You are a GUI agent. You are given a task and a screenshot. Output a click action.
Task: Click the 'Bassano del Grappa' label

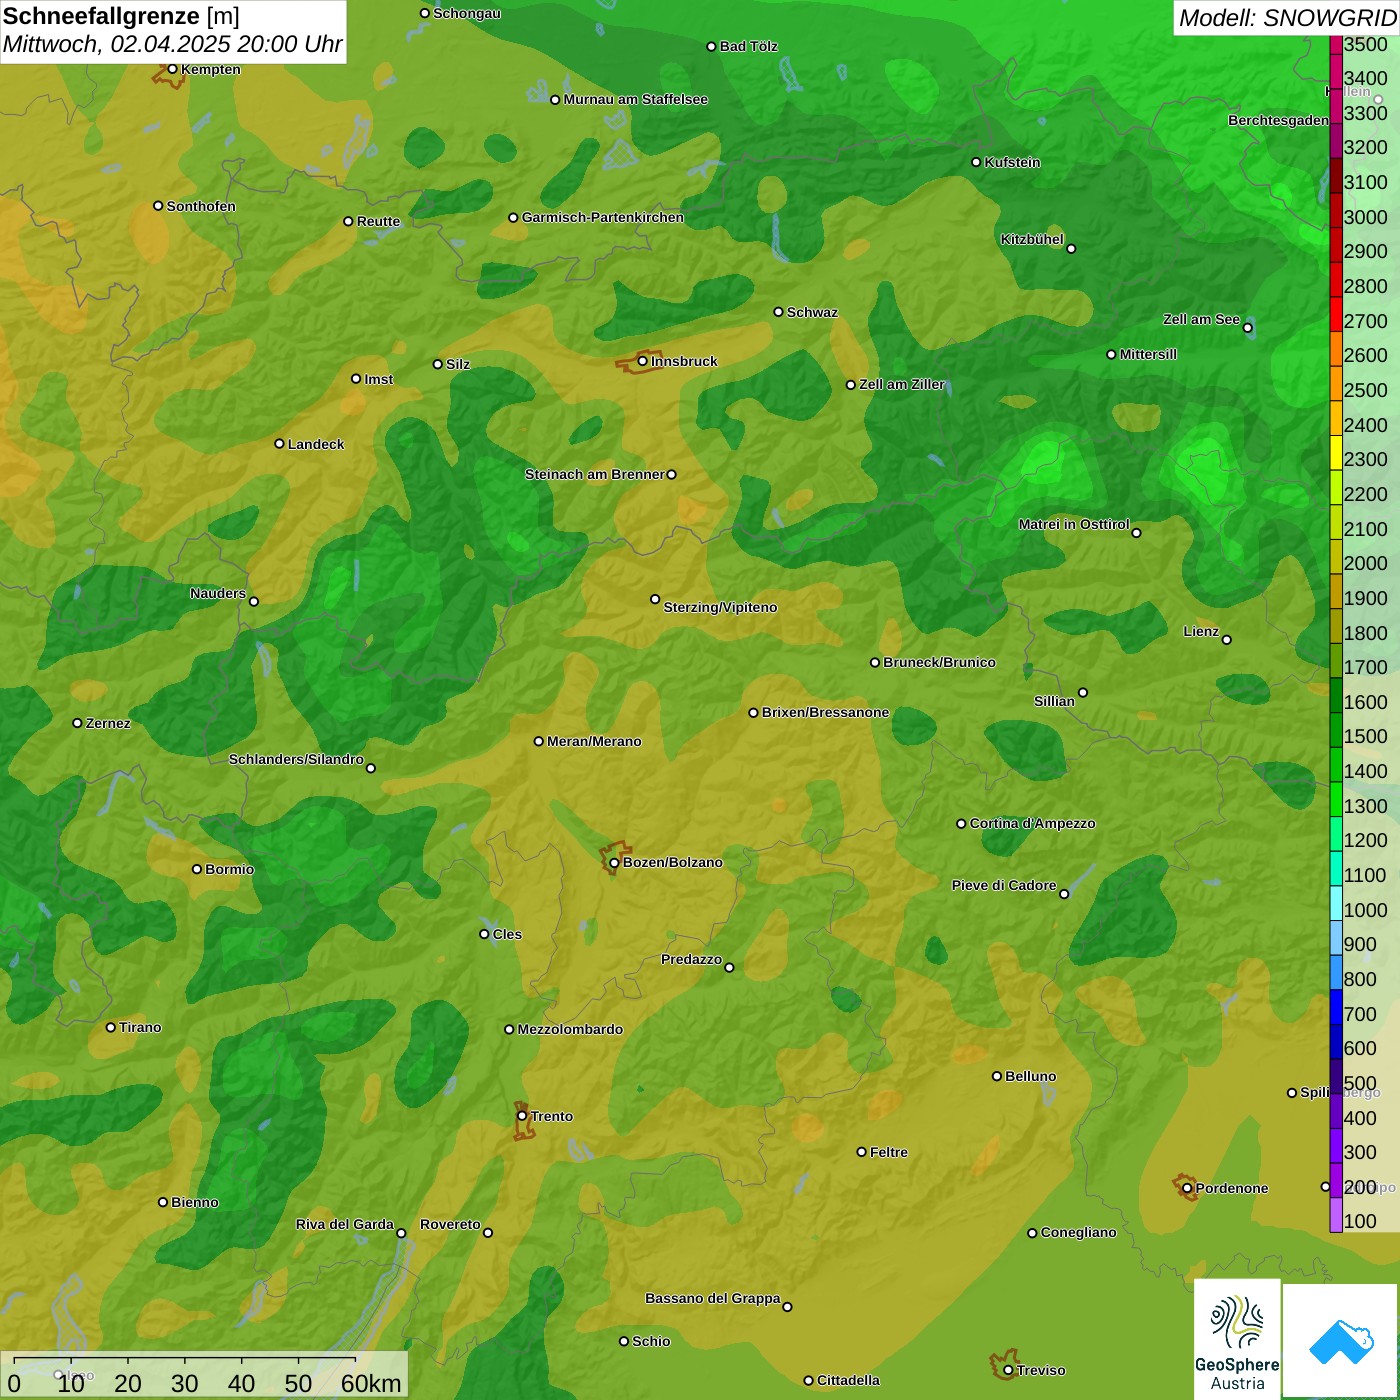pos(712,1298)
